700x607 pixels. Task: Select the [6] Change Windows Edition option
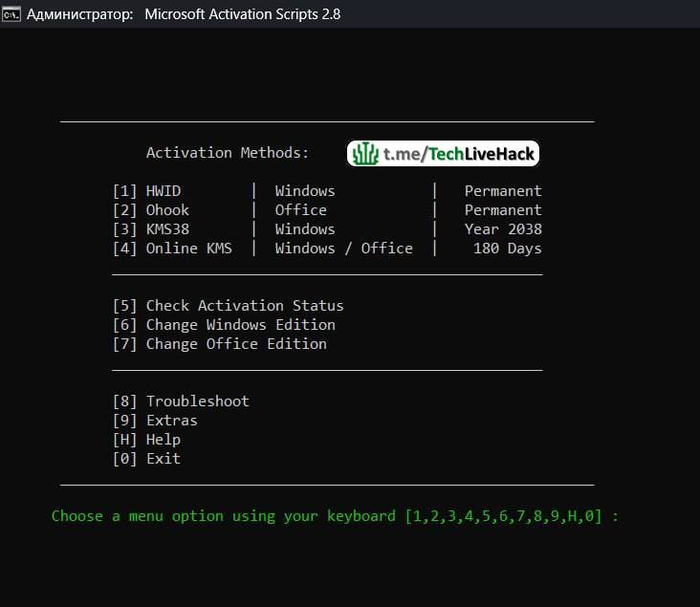[224, 325]
